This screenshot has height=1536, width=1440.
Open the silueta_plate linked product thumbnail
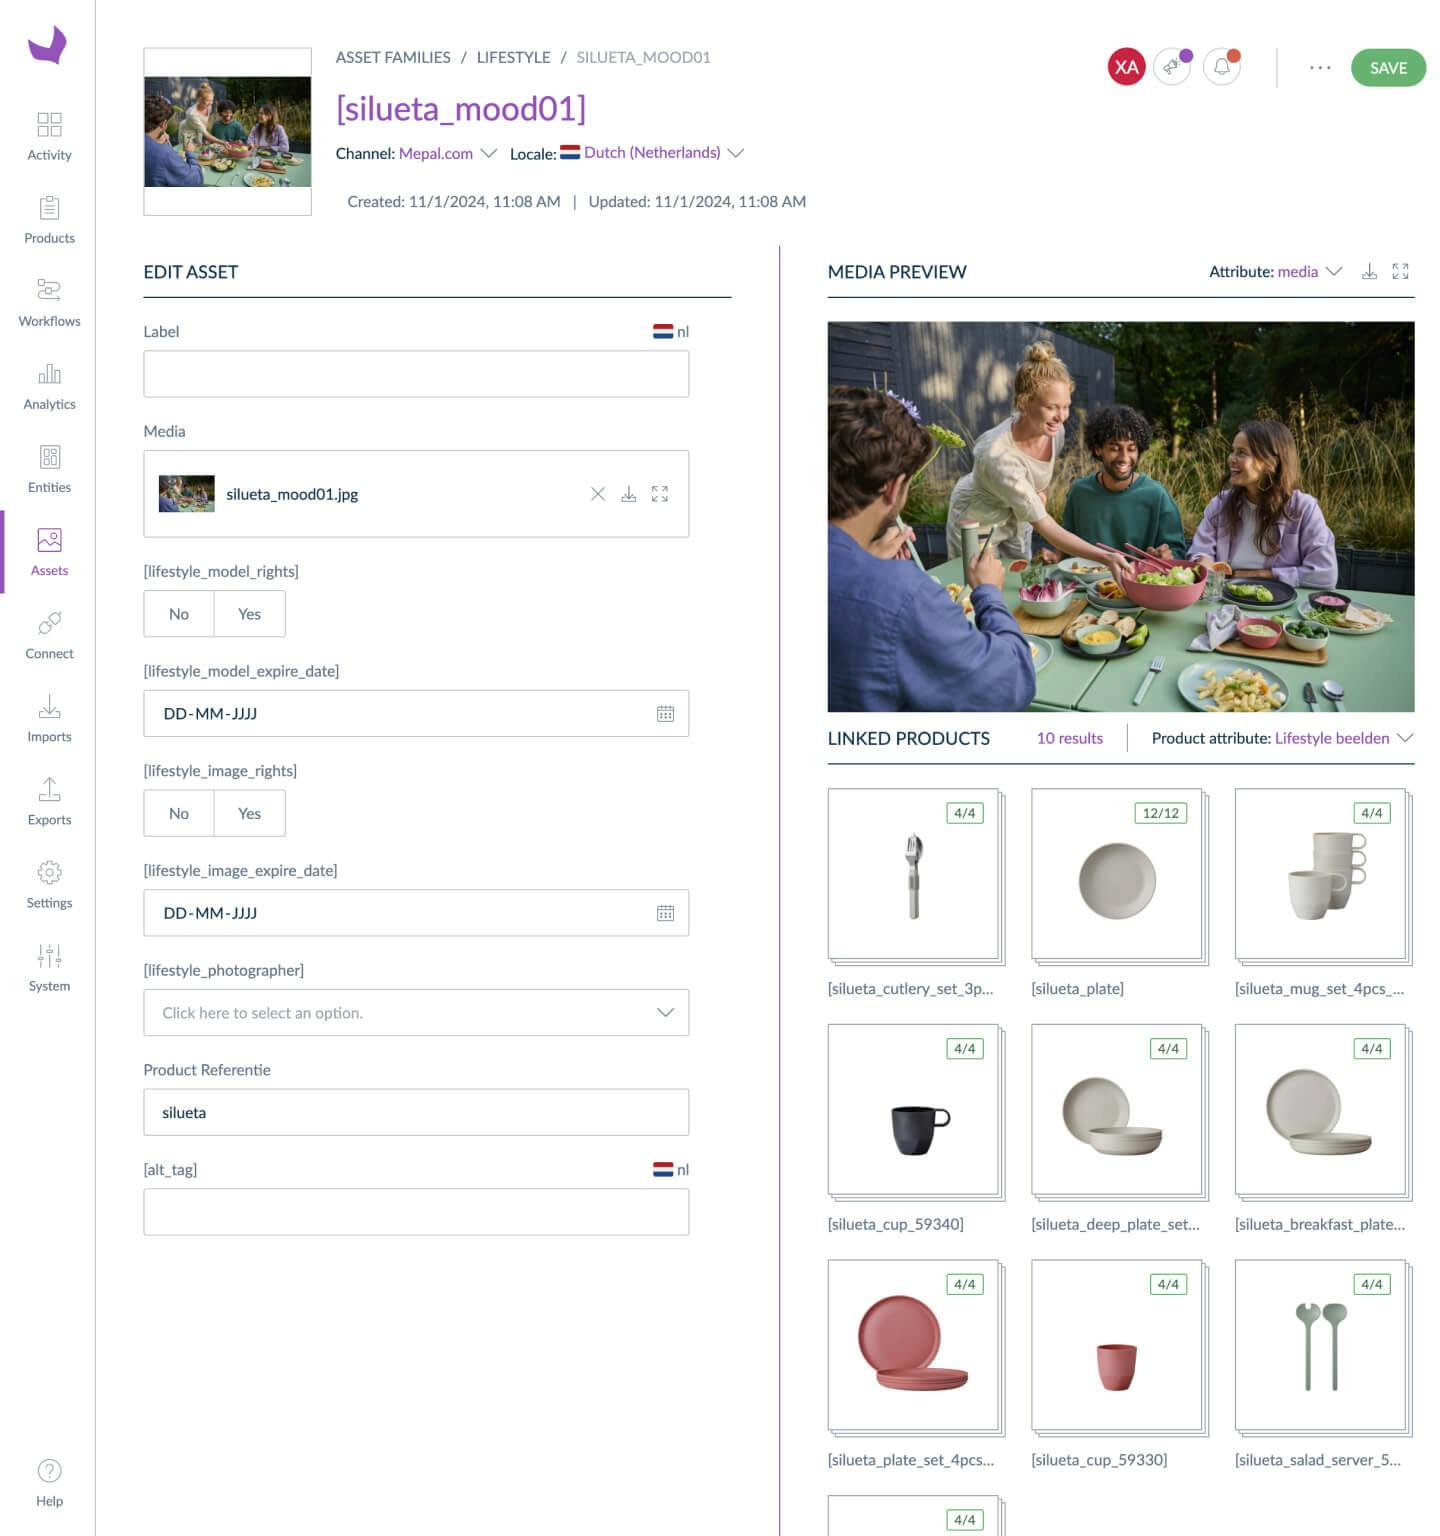click(x=1117, y=874)
